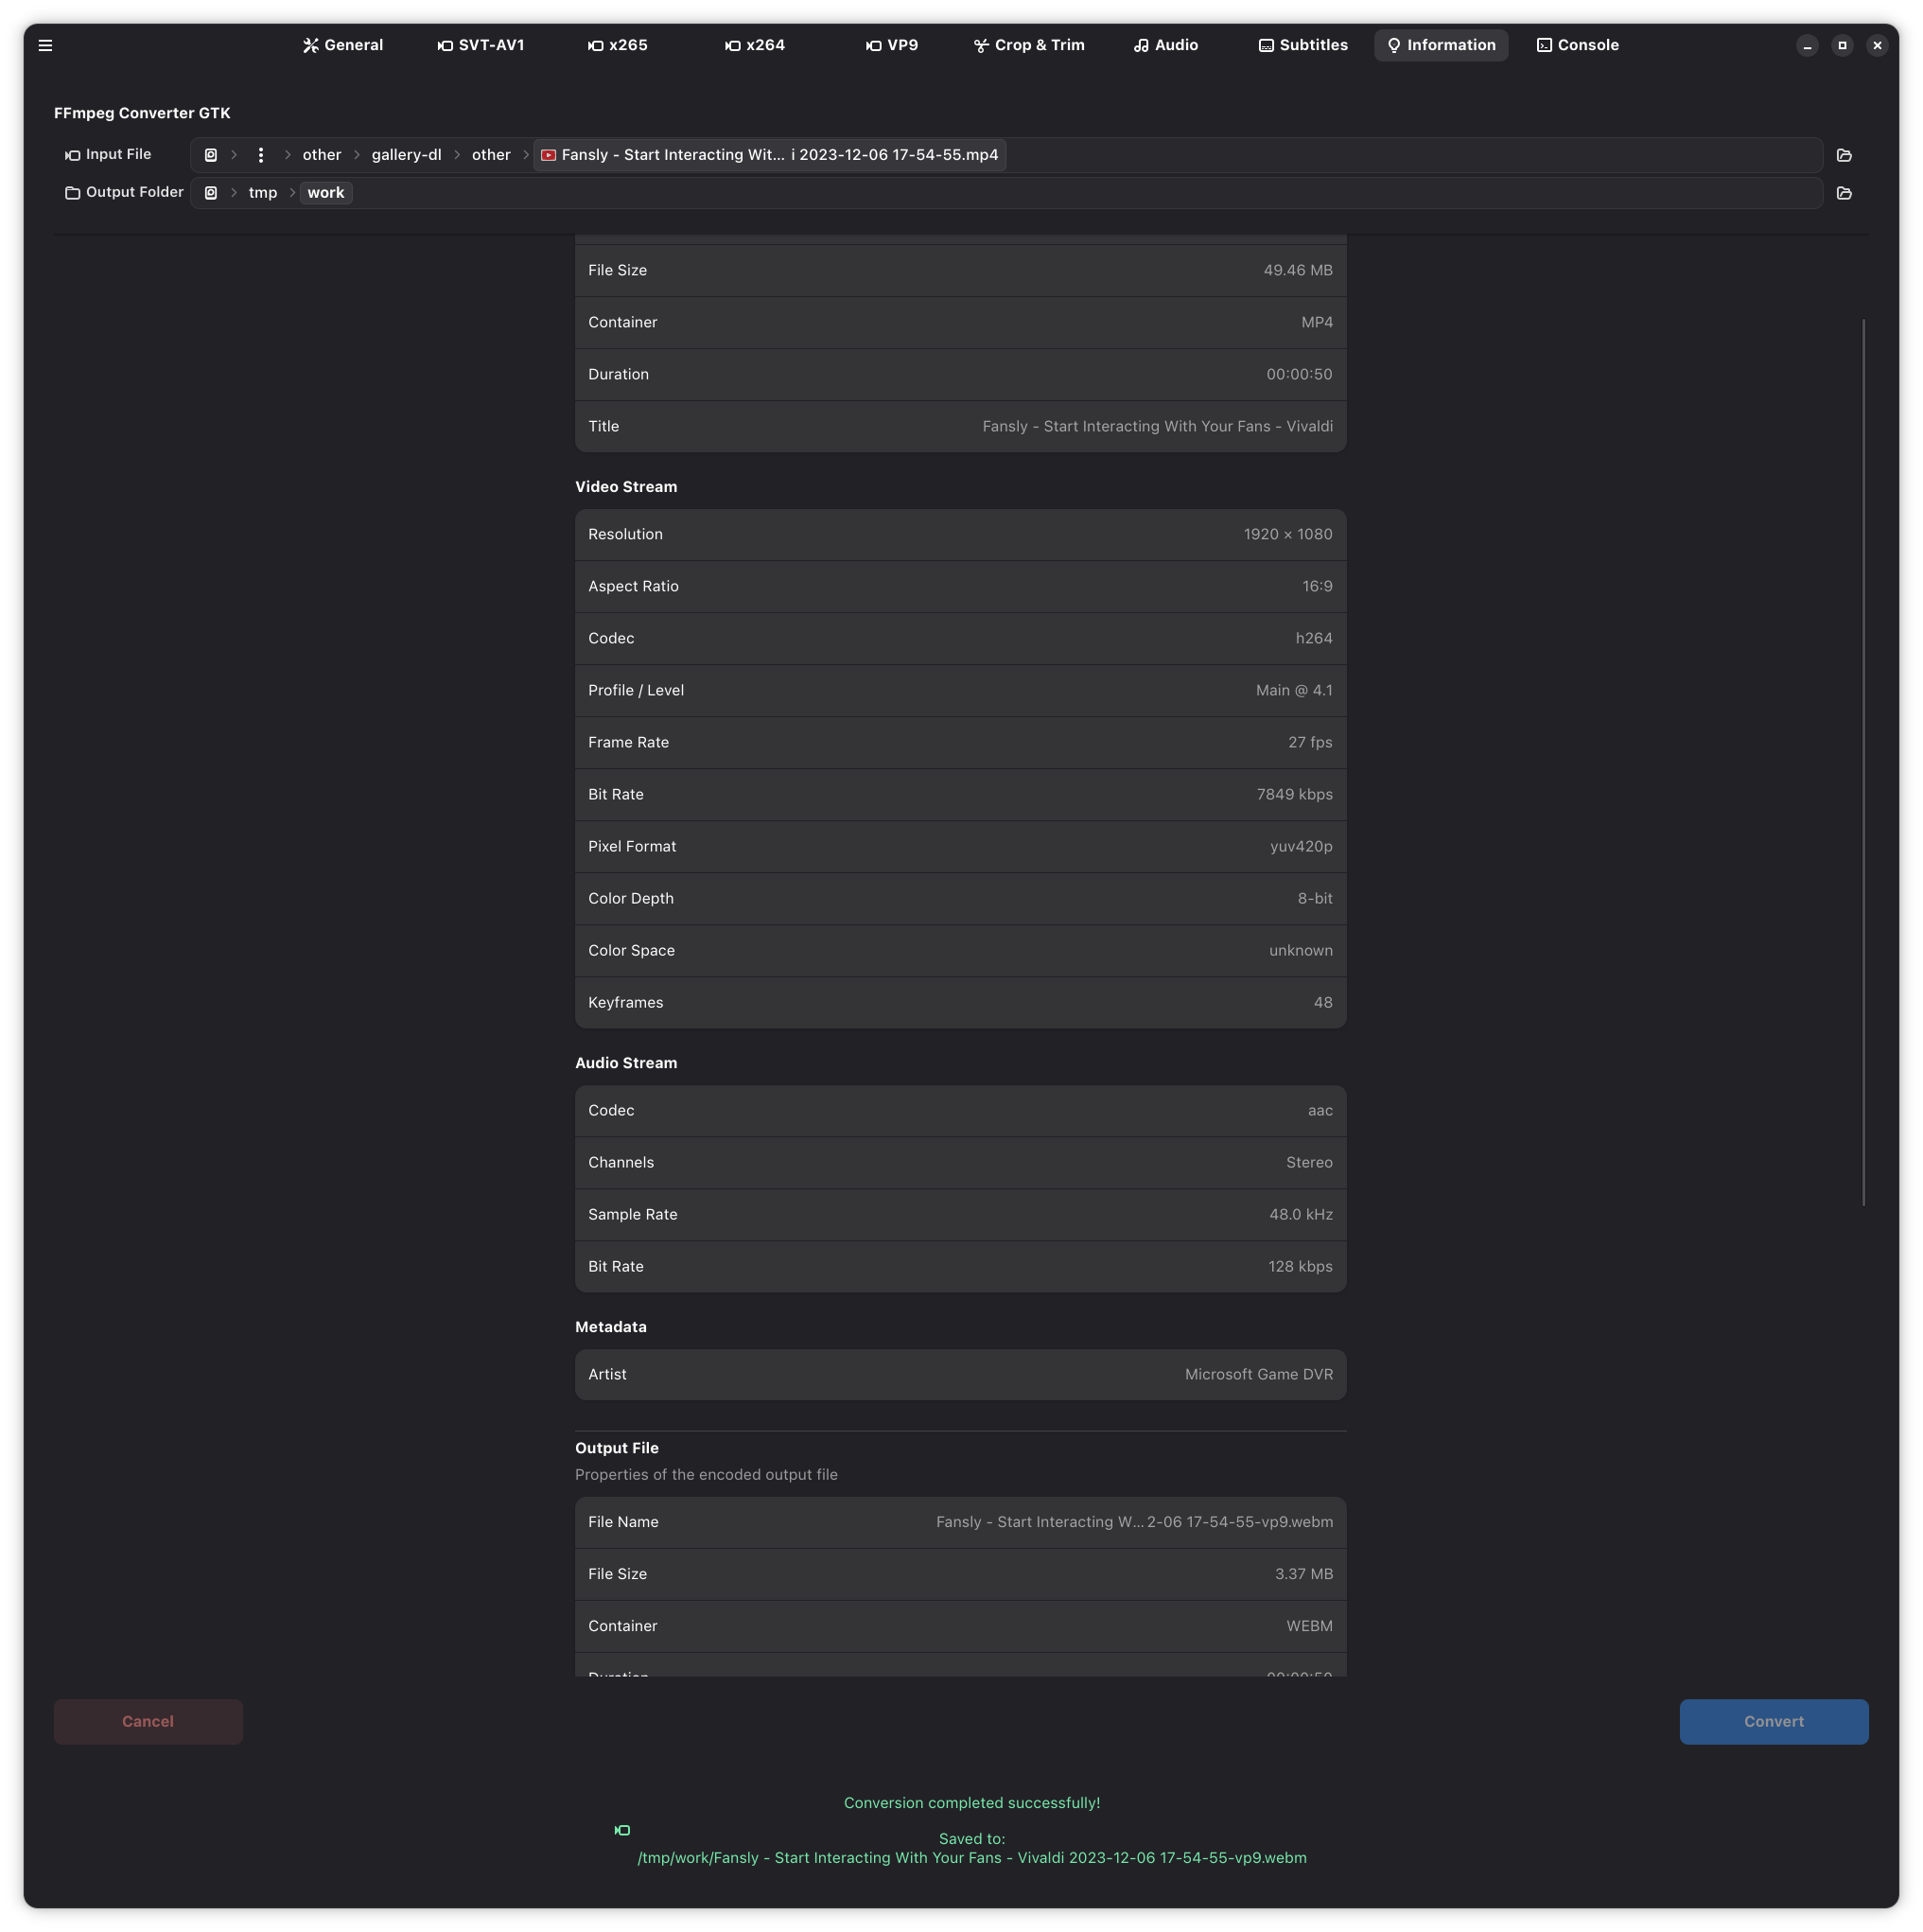1923x1932 pixels.
Task: Open the Console tab
Action: 1577,45
